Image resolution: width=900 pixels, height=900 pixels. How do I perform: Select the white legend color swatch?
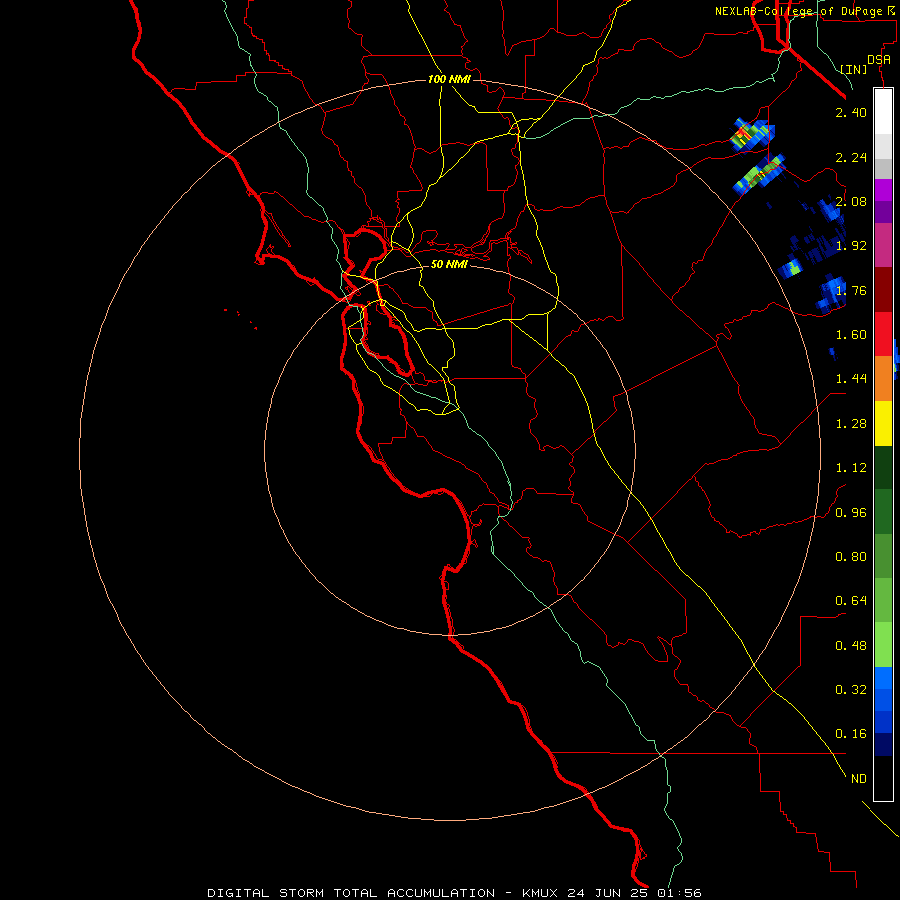883,112
